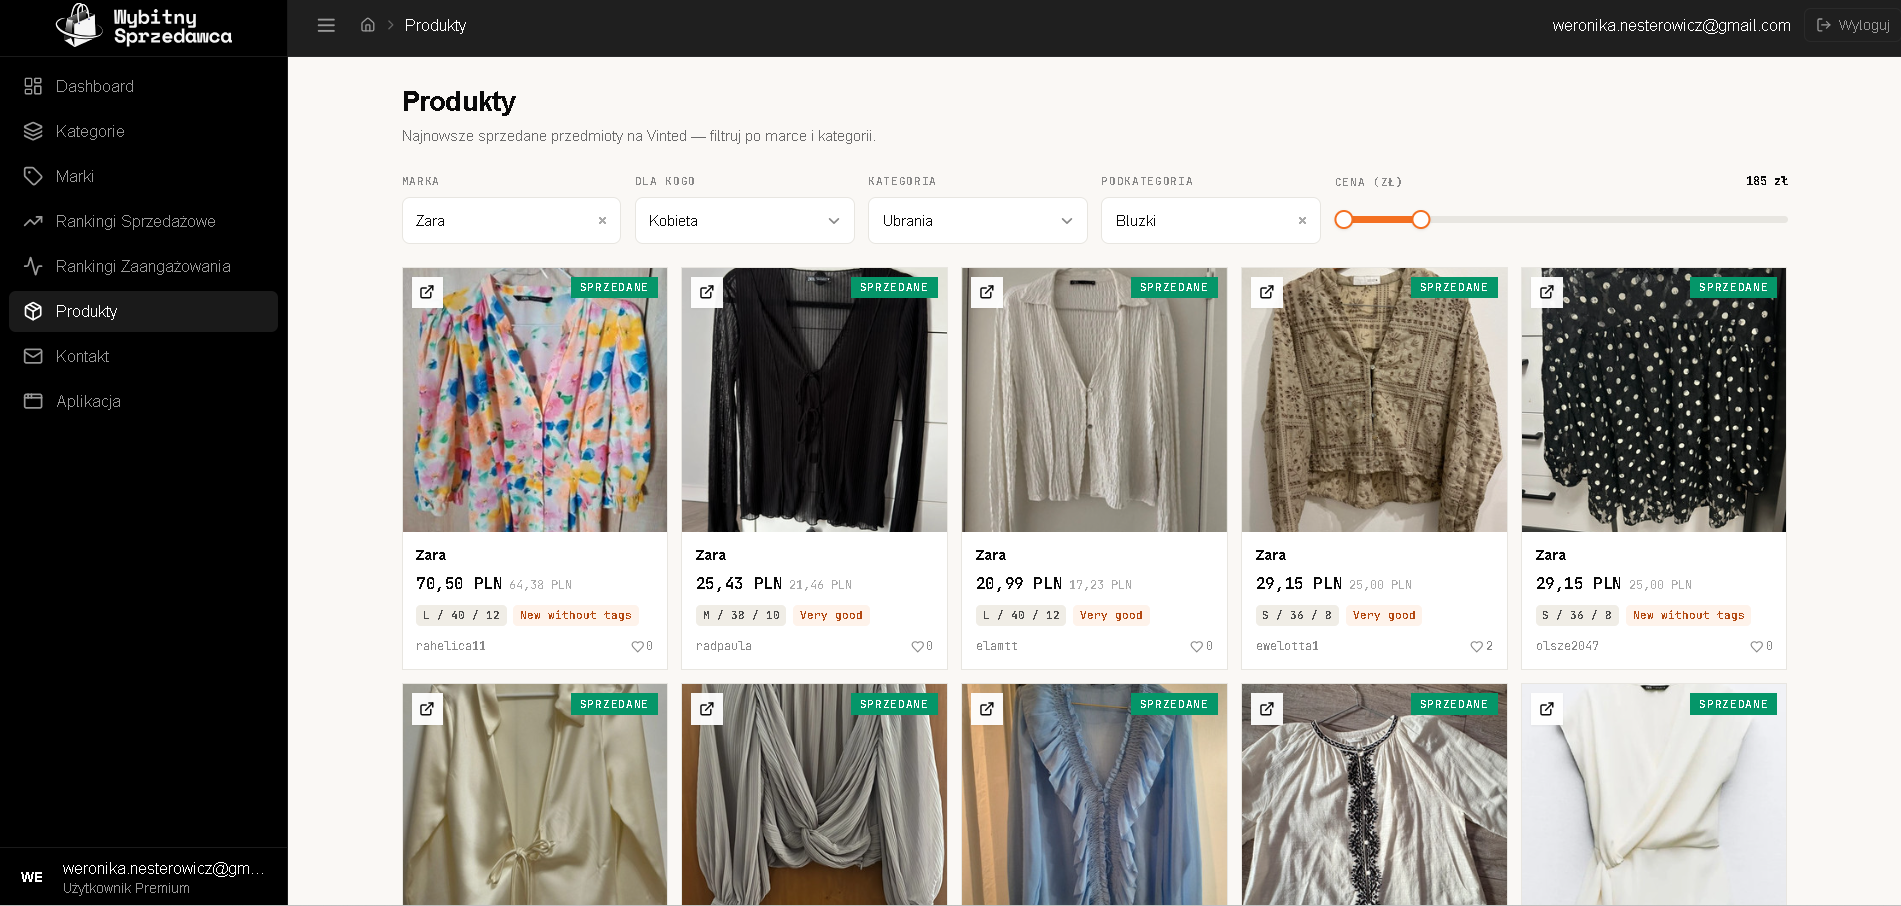
Task: Like the elamtt item heart icon
Action: click(x=1196, y=647)
